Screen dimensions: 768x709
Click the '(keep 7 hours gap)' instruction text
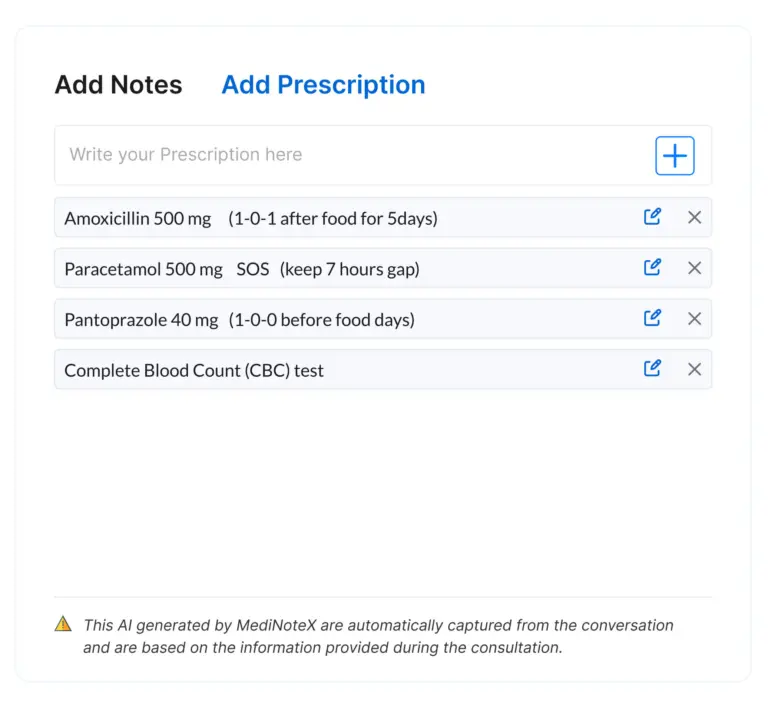(349, 269)
